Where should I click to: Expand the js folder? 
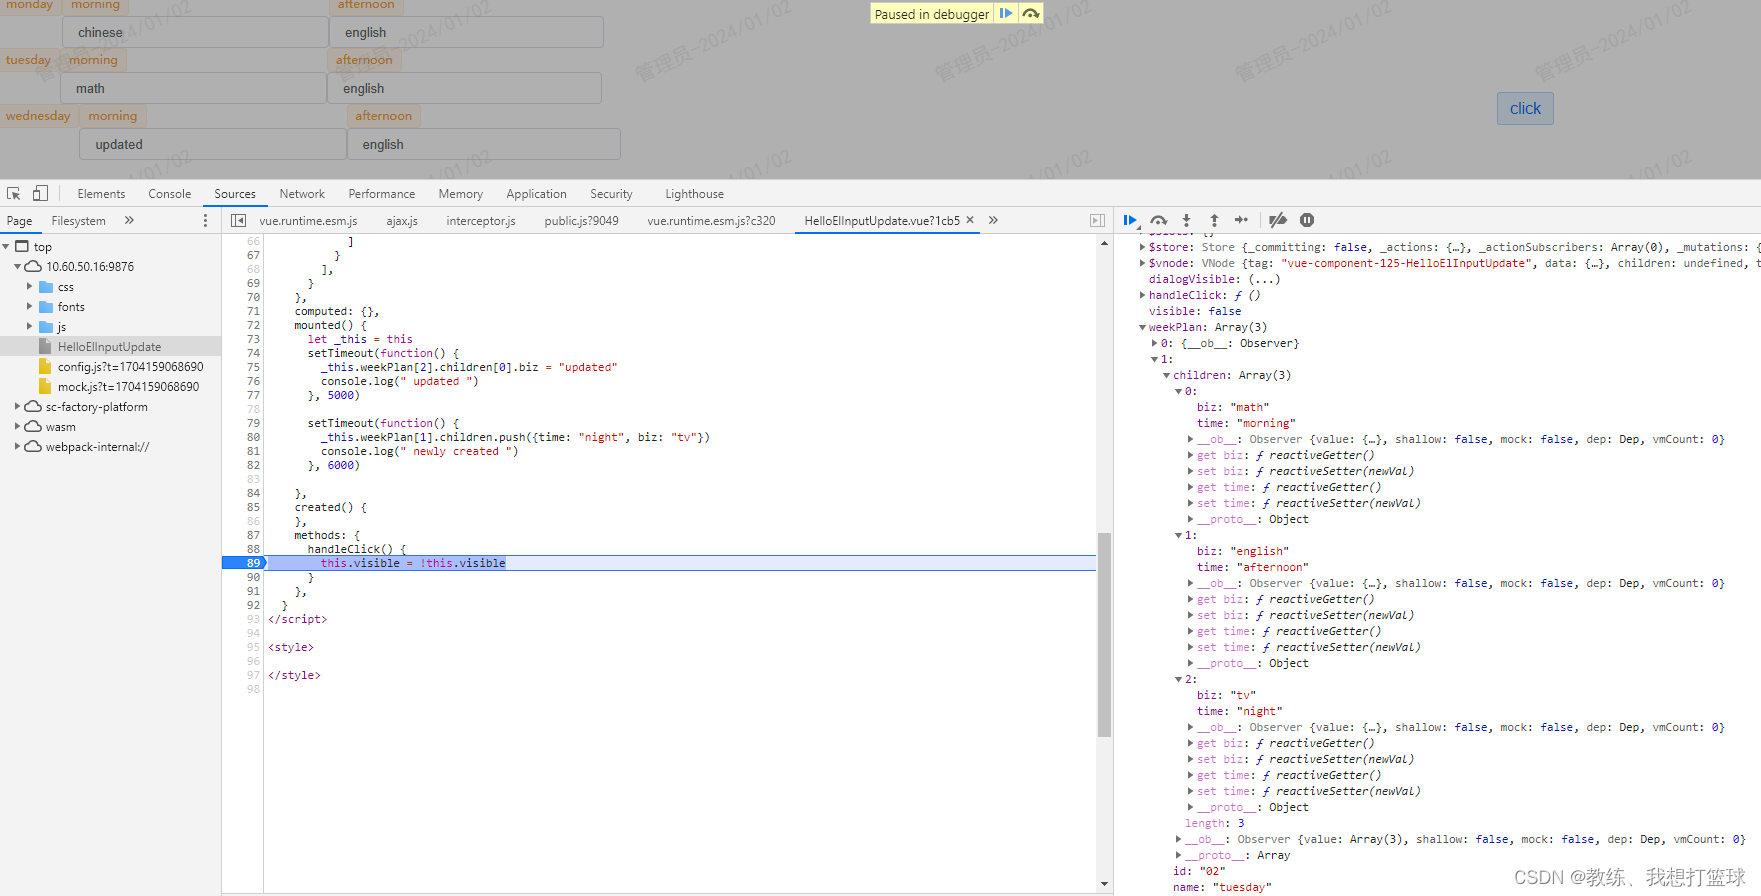pos(29,327)
